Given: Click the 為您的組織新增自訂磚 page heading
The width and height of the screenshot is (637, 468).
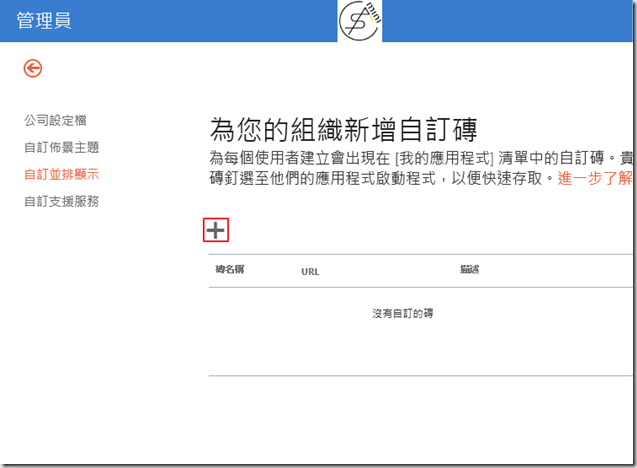Looking at the screenshot, I should click(x=343, y=129).
